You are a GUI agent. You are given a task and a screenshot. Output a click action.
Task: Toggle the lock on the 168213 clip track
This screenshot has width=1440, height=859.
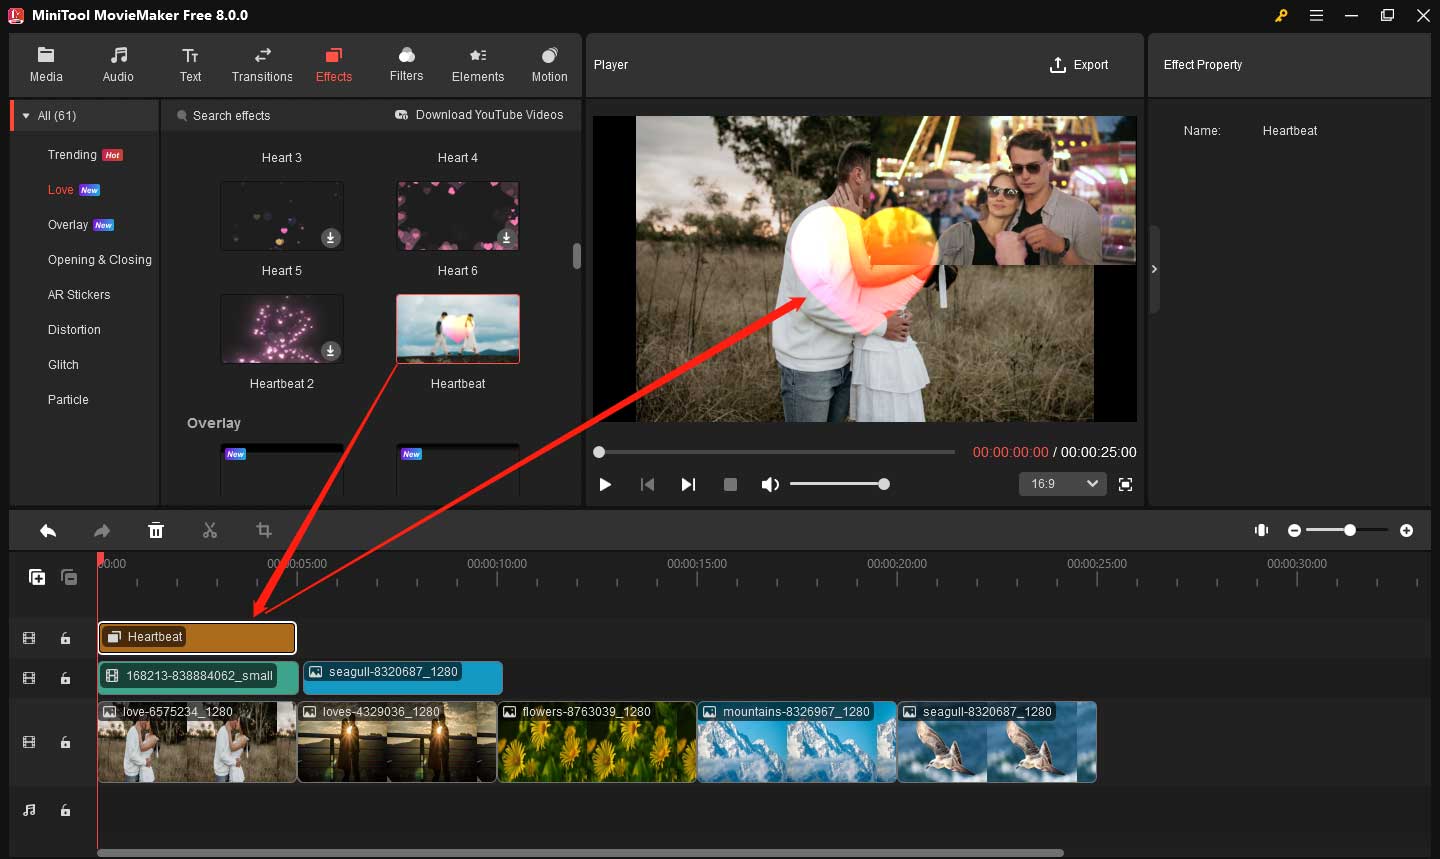[65, 678]
